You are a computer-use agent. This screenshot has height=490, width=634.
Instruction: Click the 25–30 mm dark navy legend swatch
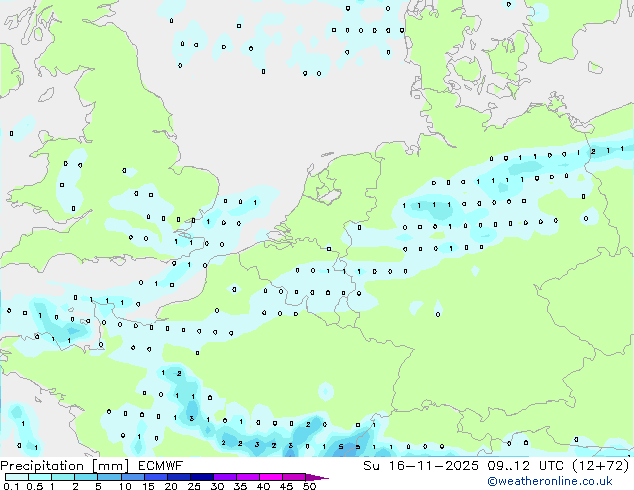click(202, 477)
